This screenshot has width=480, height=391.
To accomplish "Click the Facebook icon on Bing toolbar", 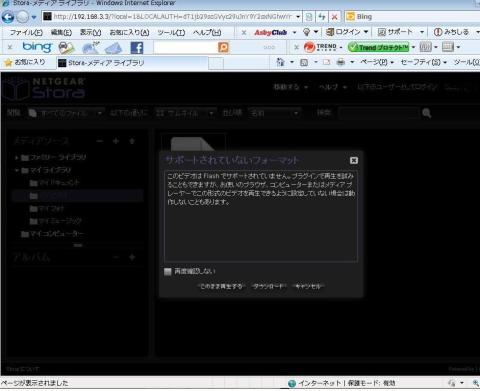I will [137, 48].
